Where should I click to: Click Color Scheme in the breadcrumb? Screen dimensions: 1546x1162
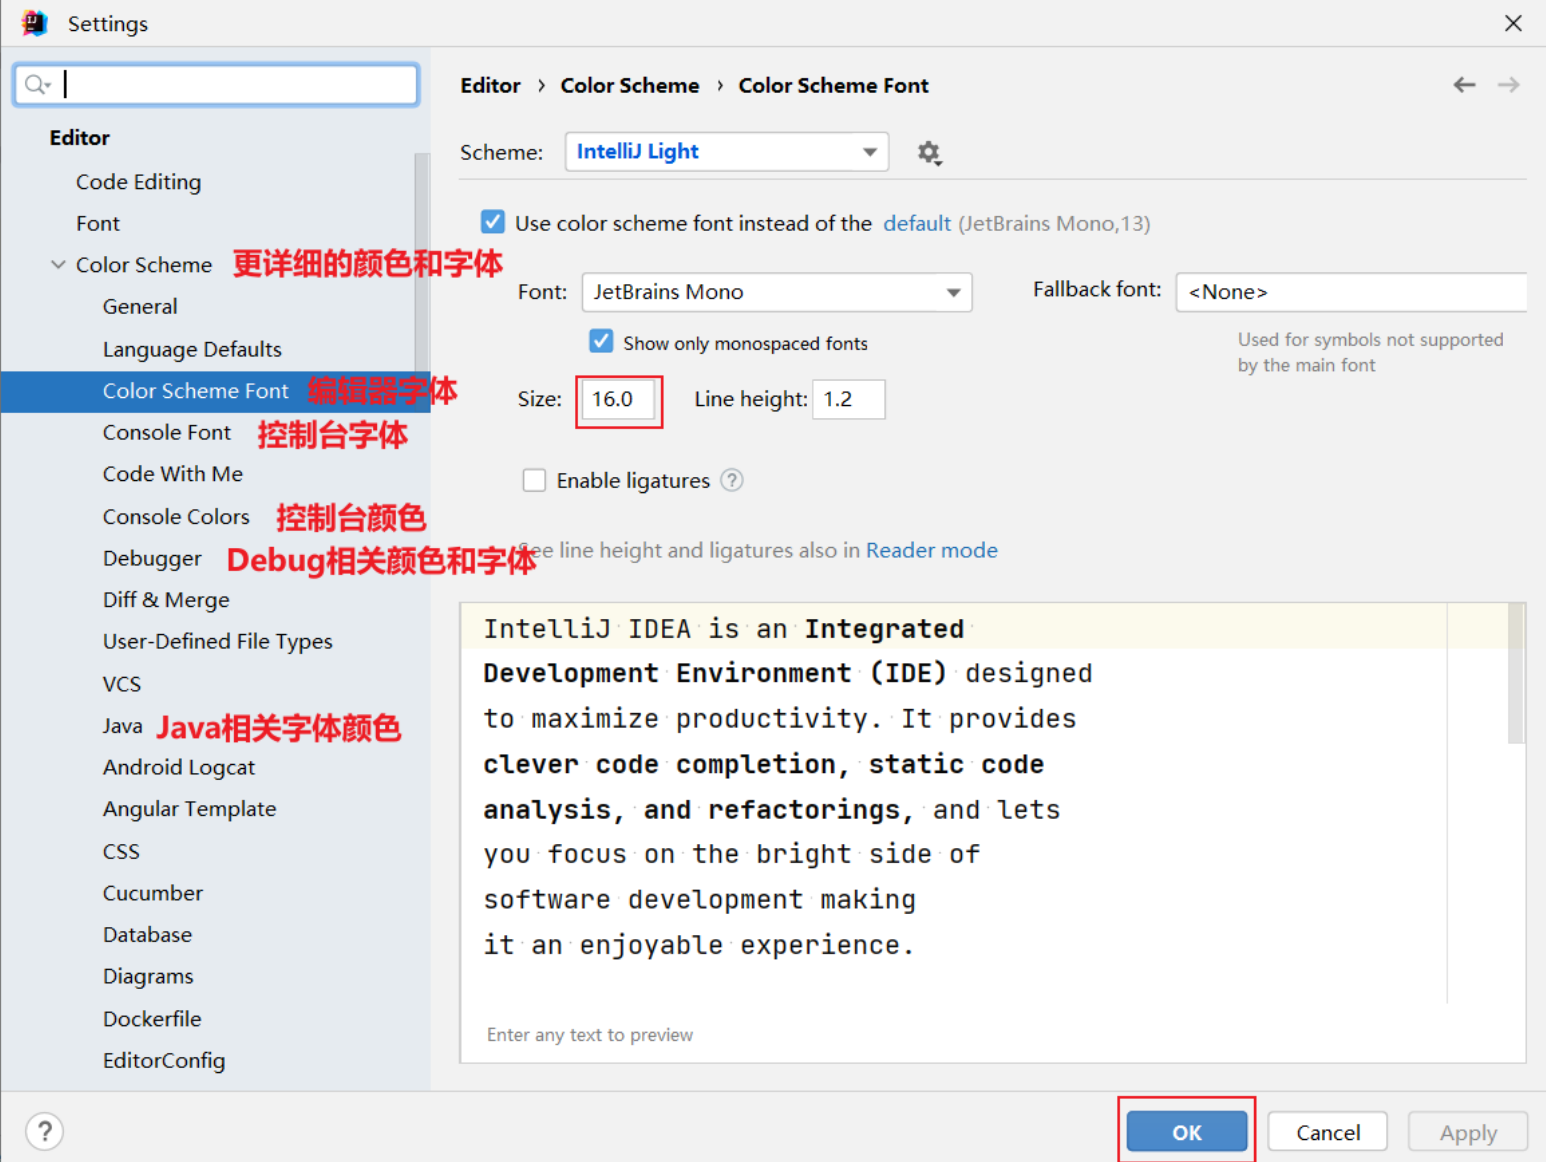[x=629, y=85]
